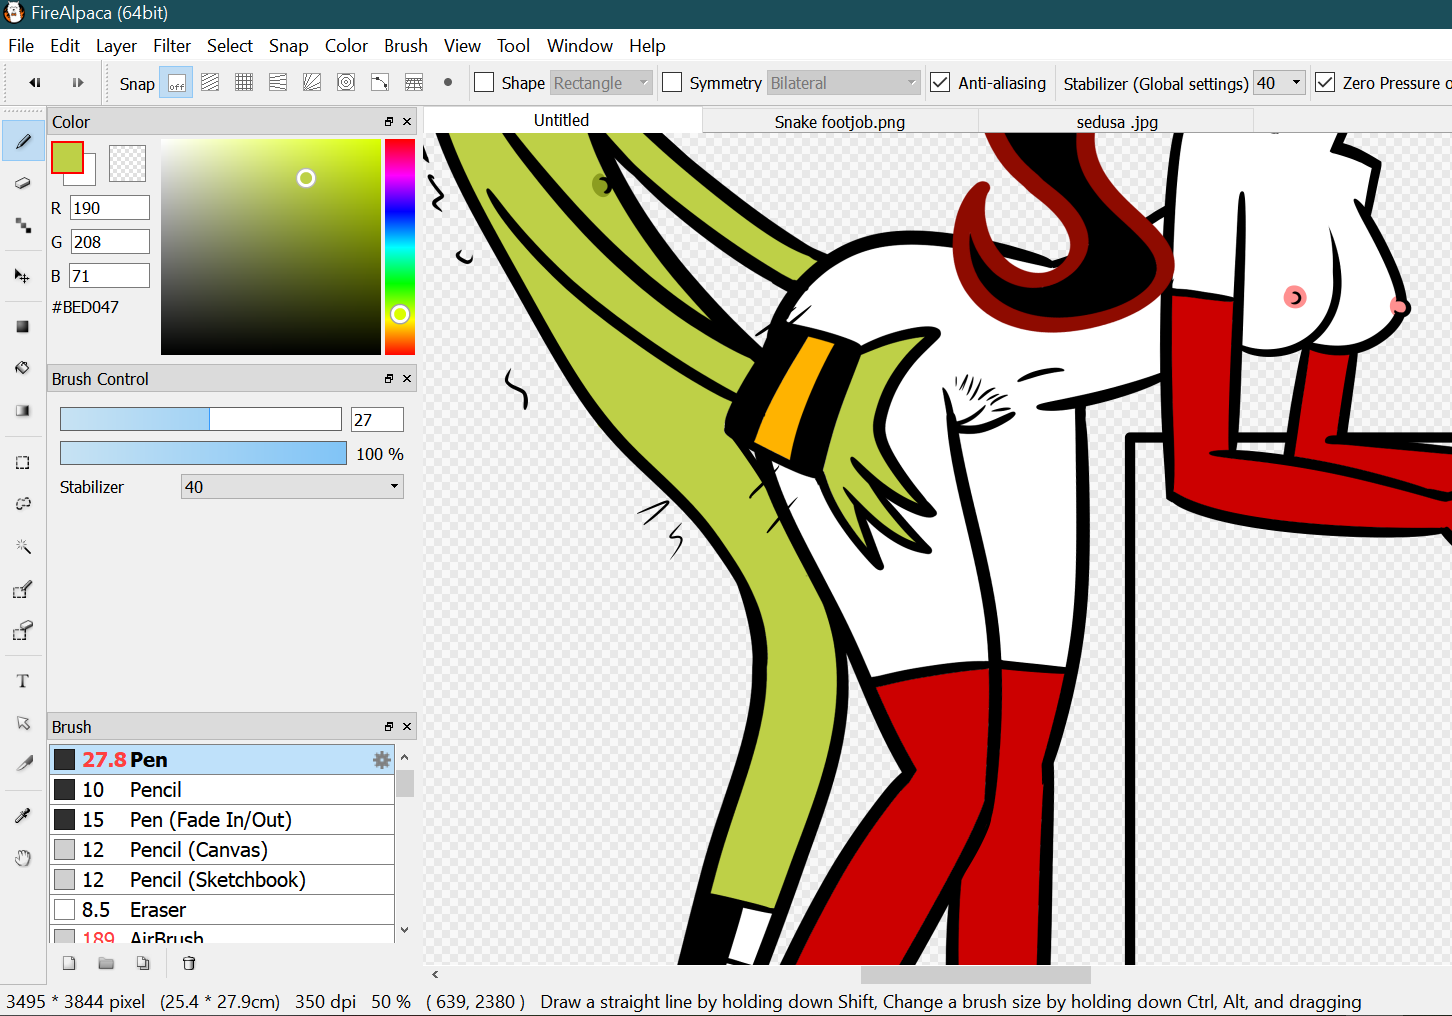Activate the Bucket fill tool
1452x1016 pixels.
pyautogui.click(x=23, y=368)
